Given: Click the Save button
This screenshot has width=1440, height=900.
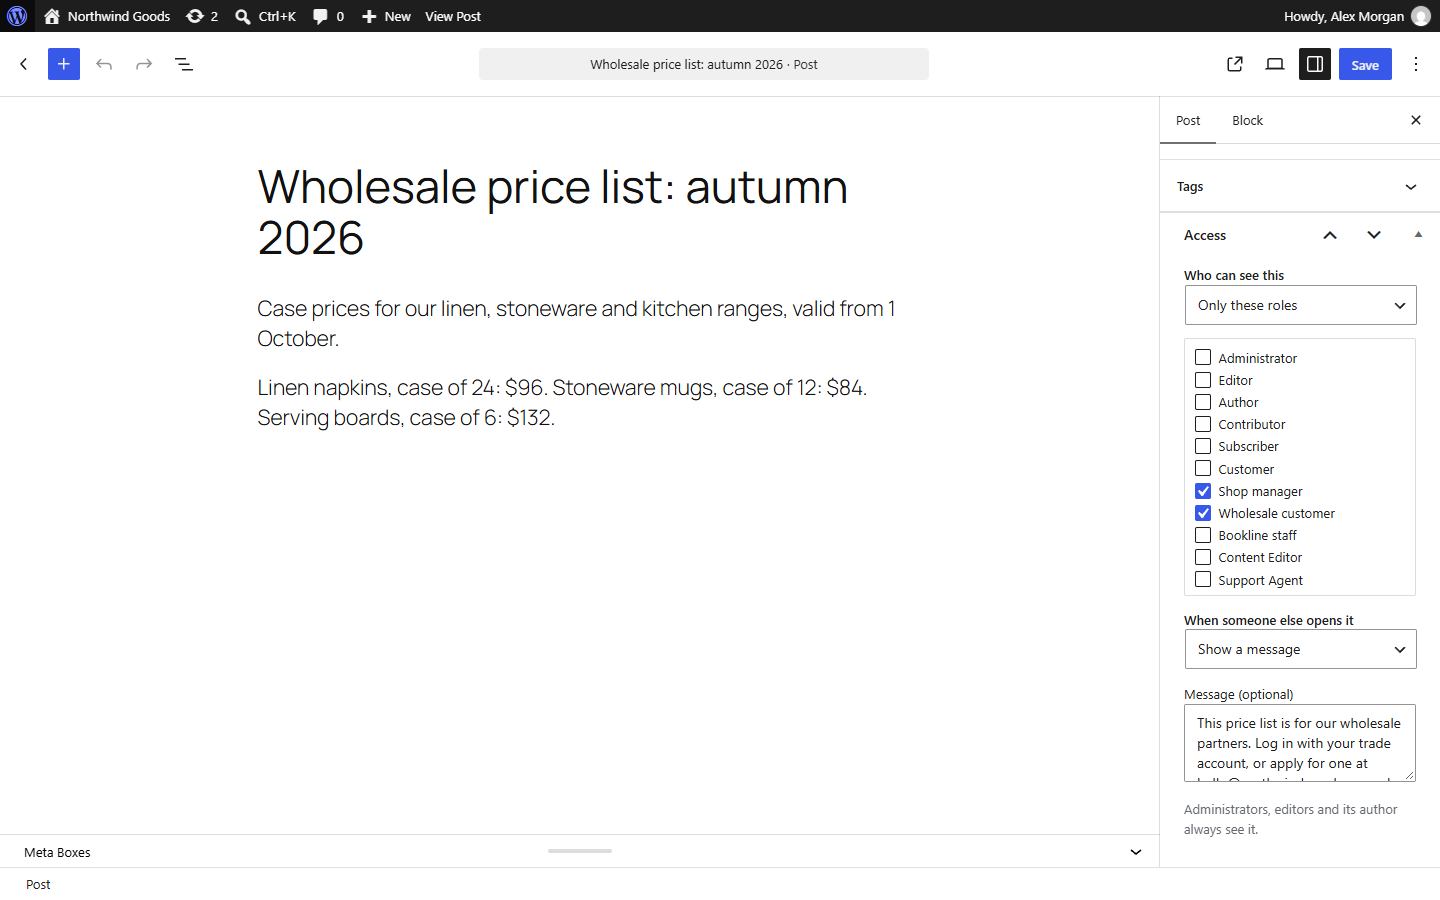Looking at the screenshot, I should tap(1365, 64).
